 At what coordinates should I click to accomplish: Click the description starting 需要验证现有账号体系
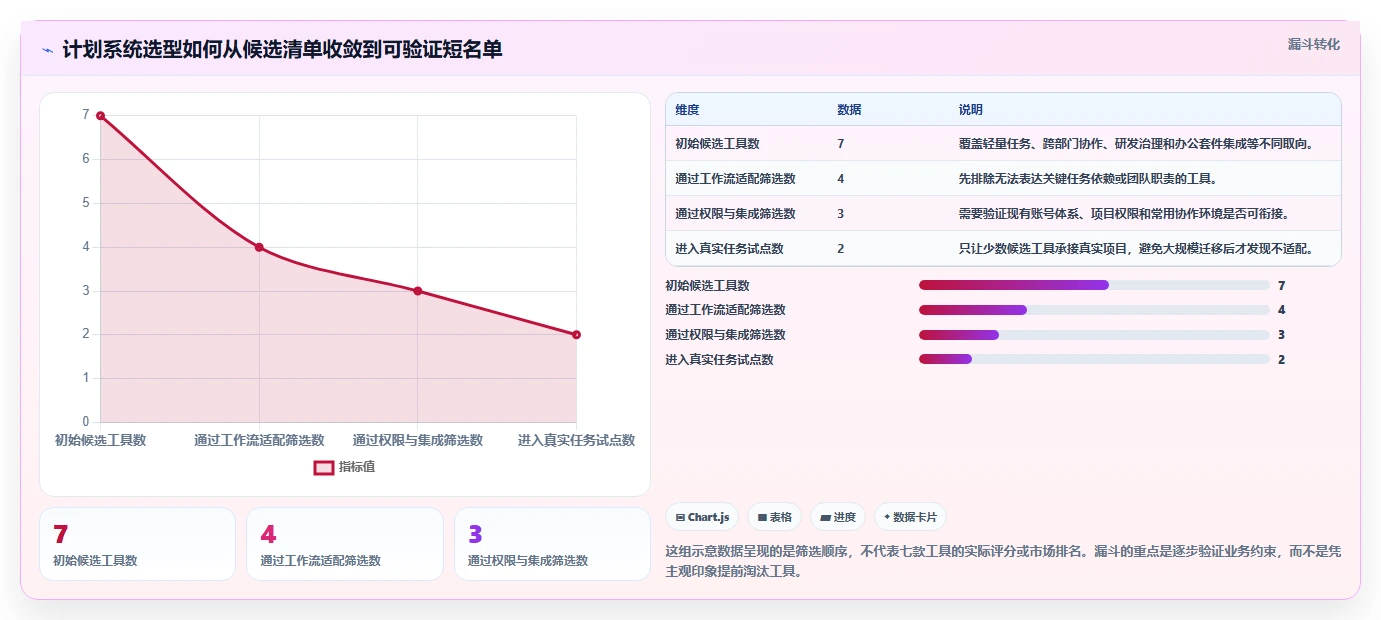[1124, 214]
